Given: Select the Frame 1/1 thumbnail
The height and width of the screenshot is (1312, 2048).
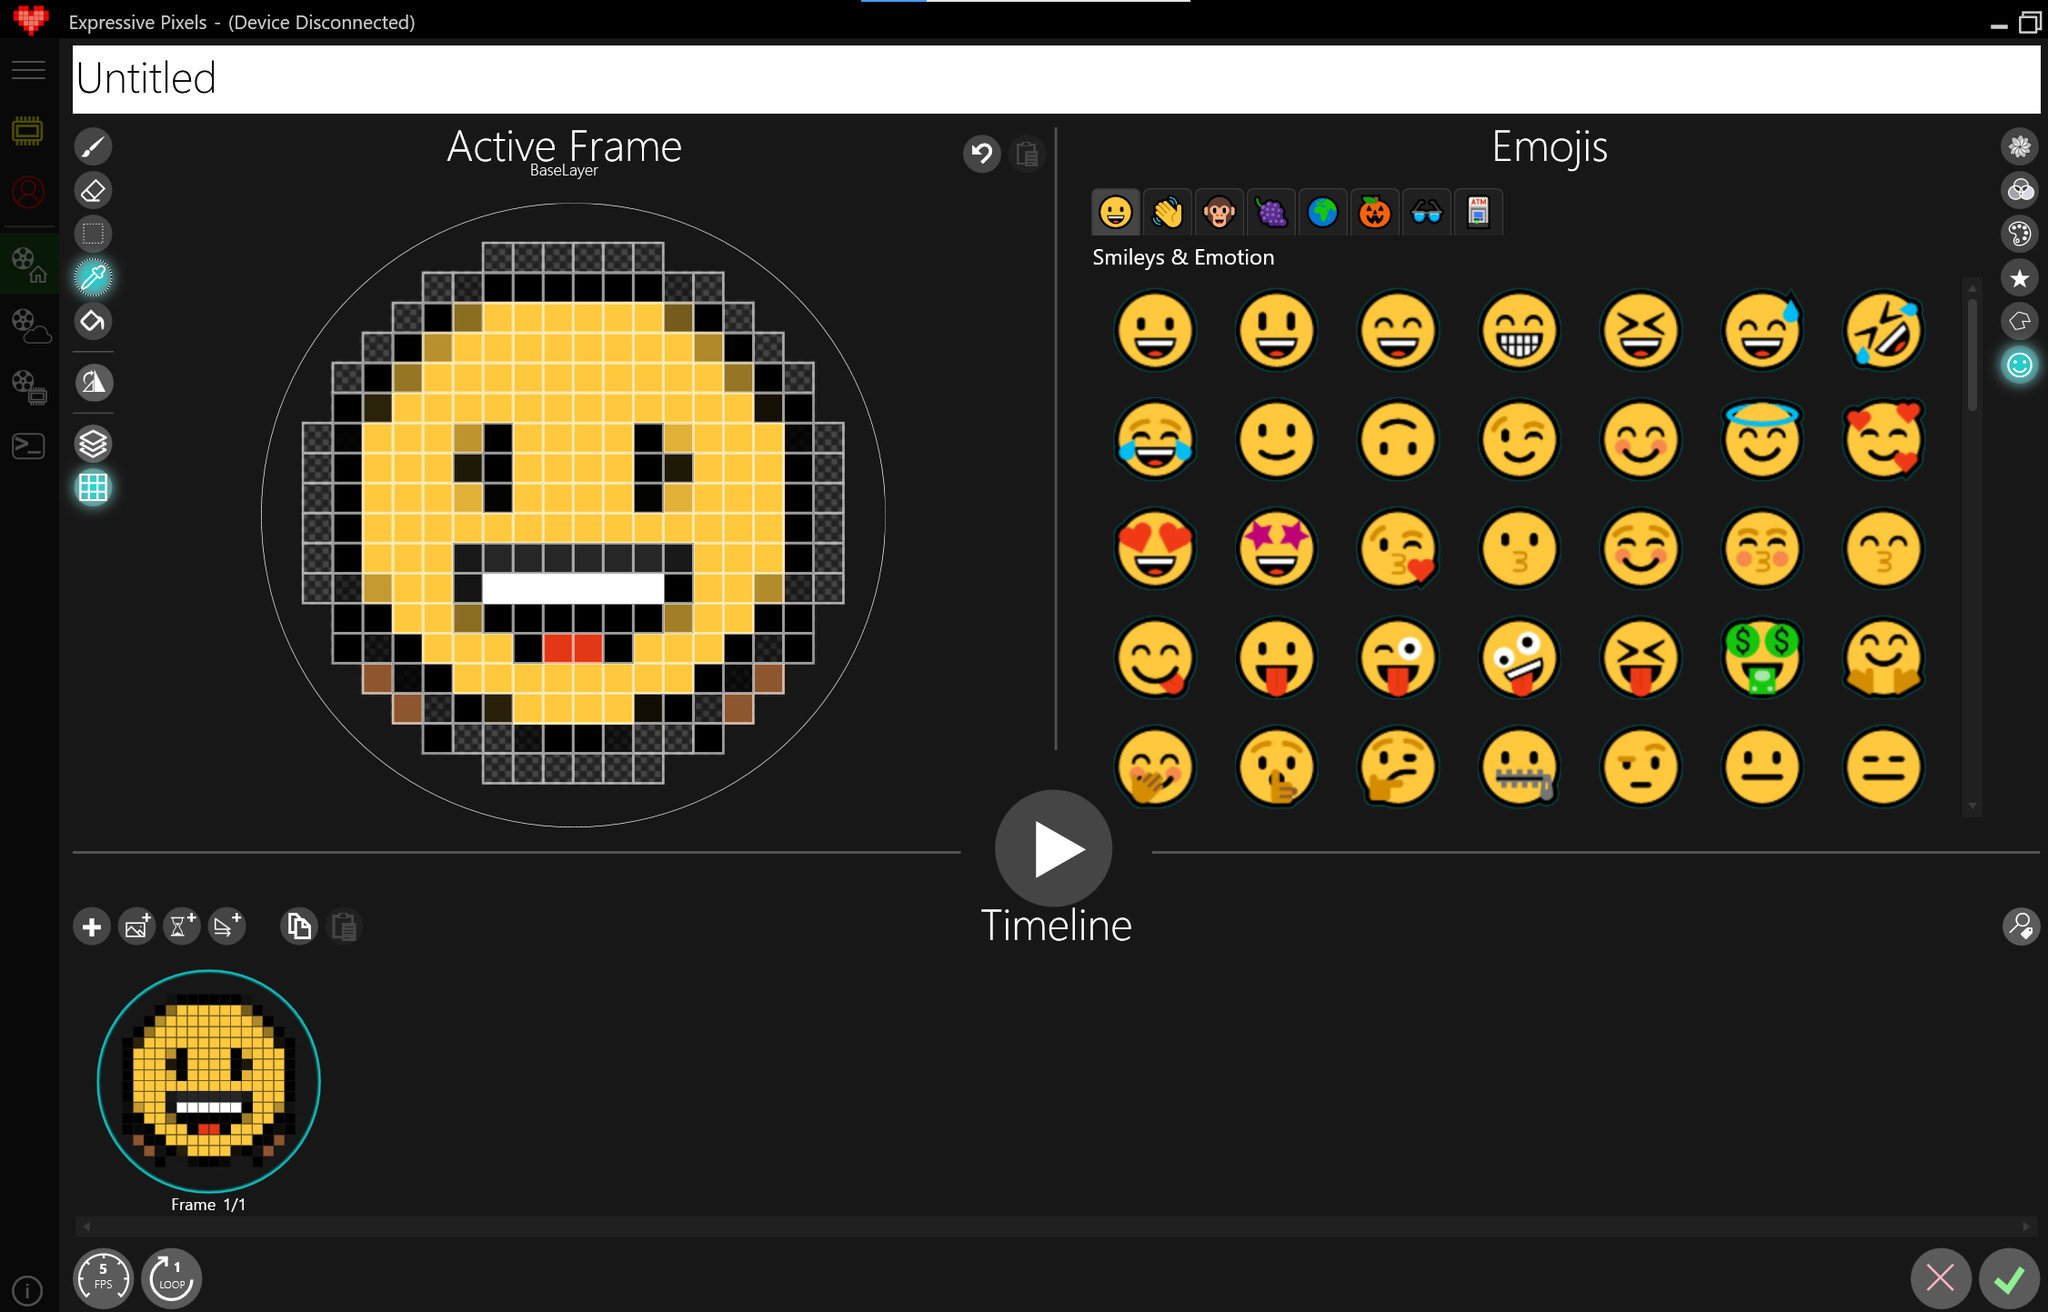Looking at the screenshot, I should click(x=208, y=1081).
